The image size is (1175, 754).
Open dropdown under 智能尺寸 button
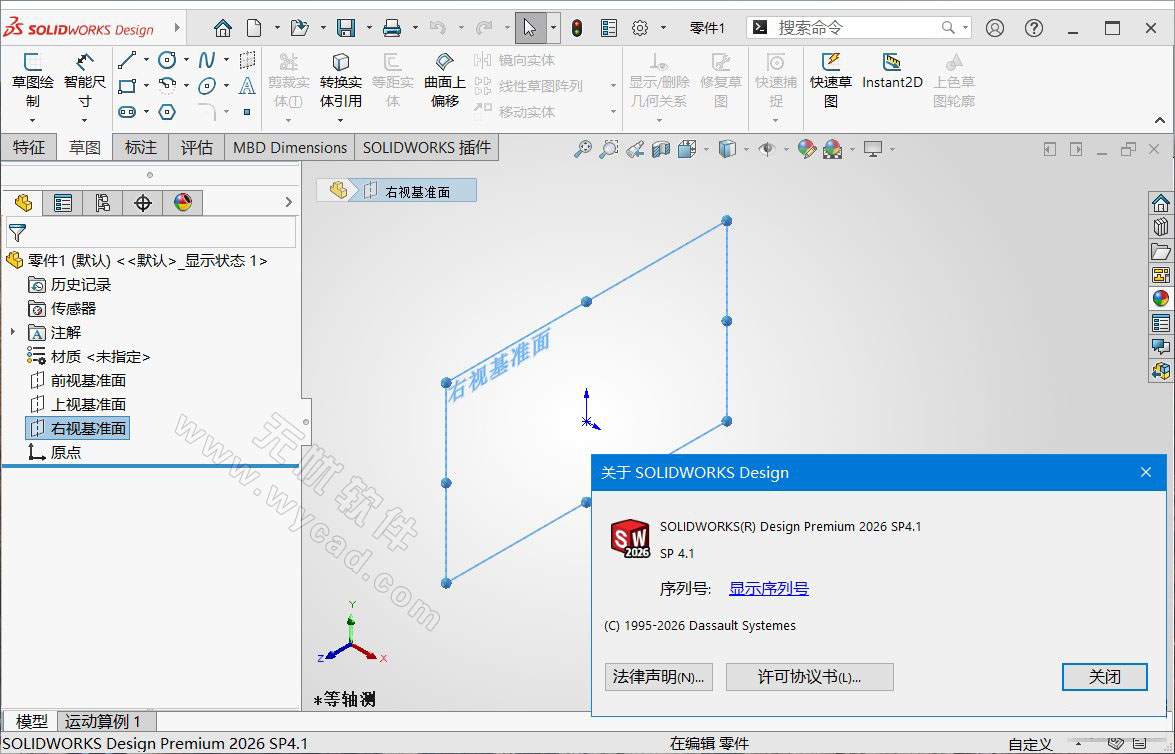coord(85,120)
